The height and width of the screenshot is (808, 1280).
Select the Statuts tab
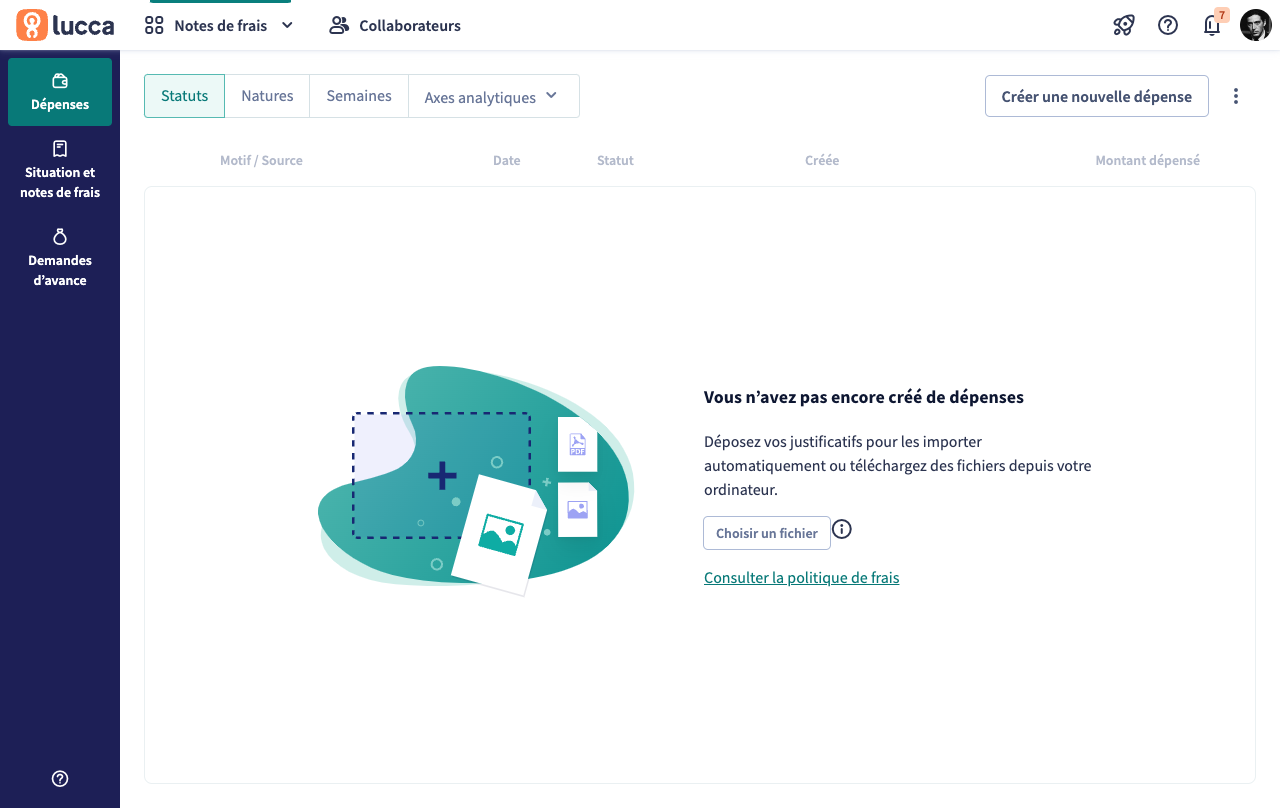pos(185,96)
